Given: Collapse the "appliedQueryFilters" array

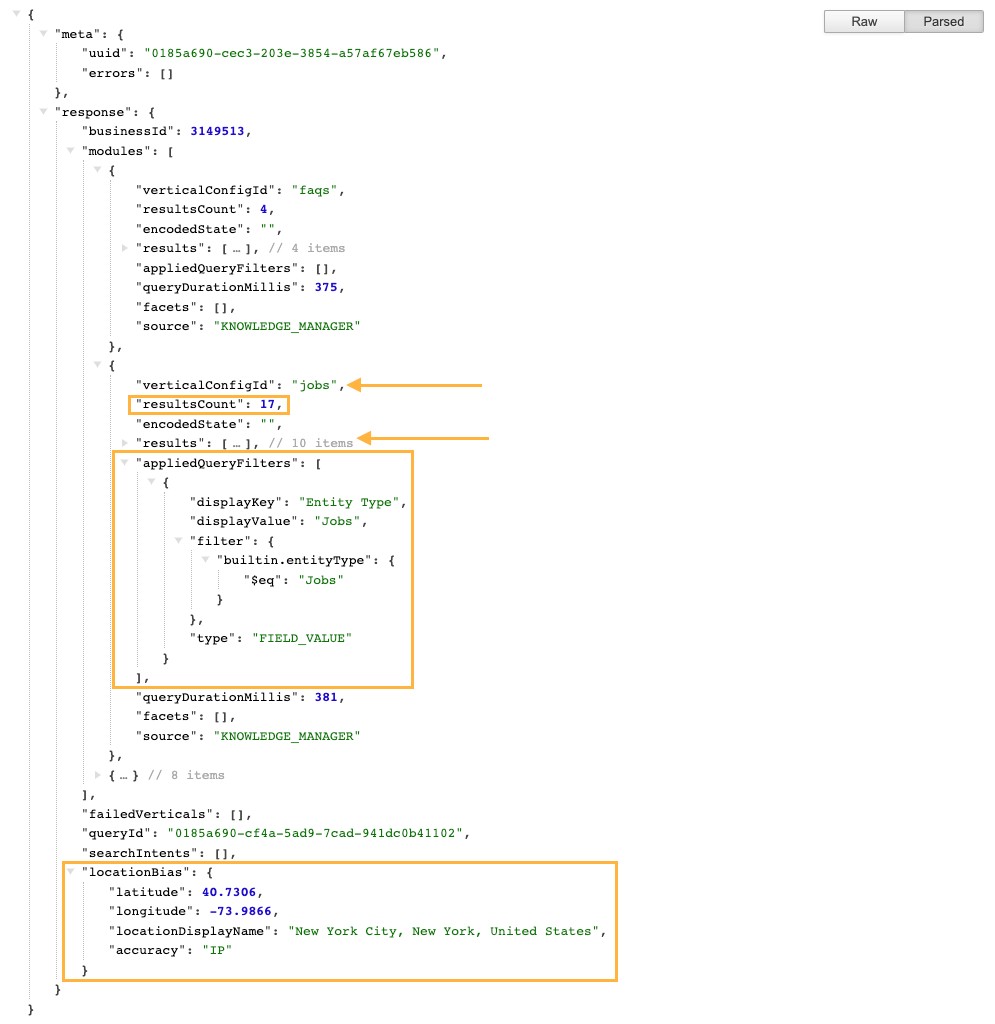Looking at the screenshot, I should pos(124,462).
